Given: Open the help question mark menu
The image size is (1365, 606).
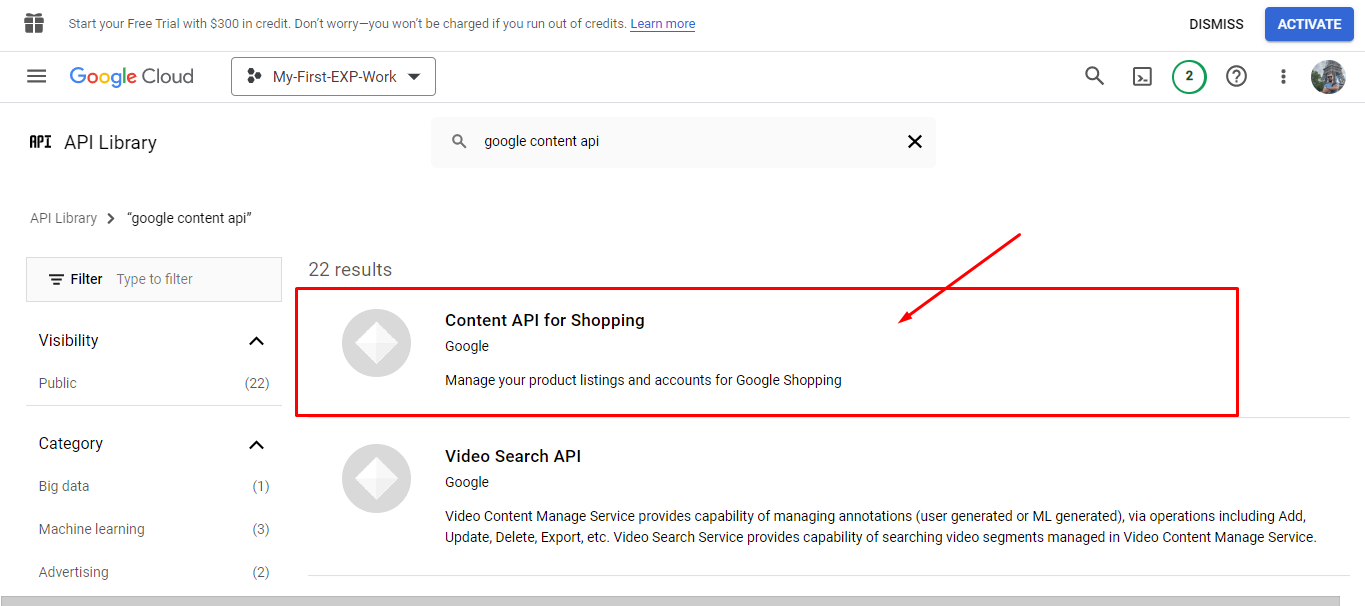Looking at the screenshot, I should point(1237,76).
